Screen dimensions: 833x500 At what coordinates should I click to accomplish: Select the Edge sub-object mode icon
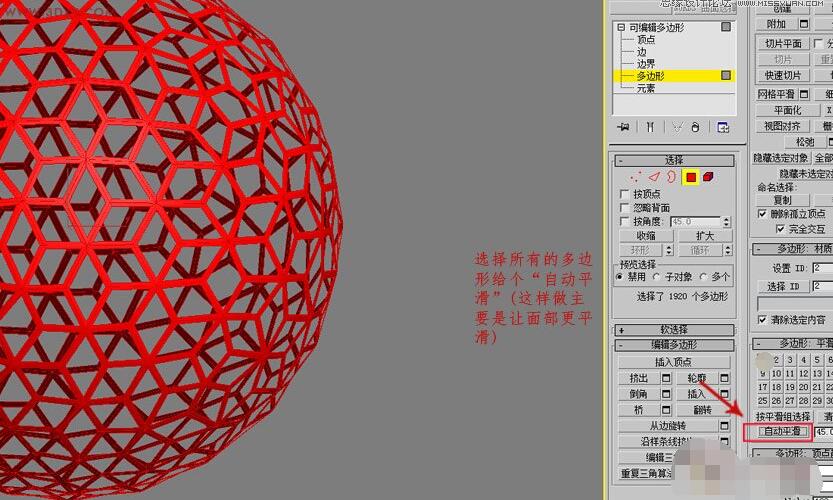653,177
